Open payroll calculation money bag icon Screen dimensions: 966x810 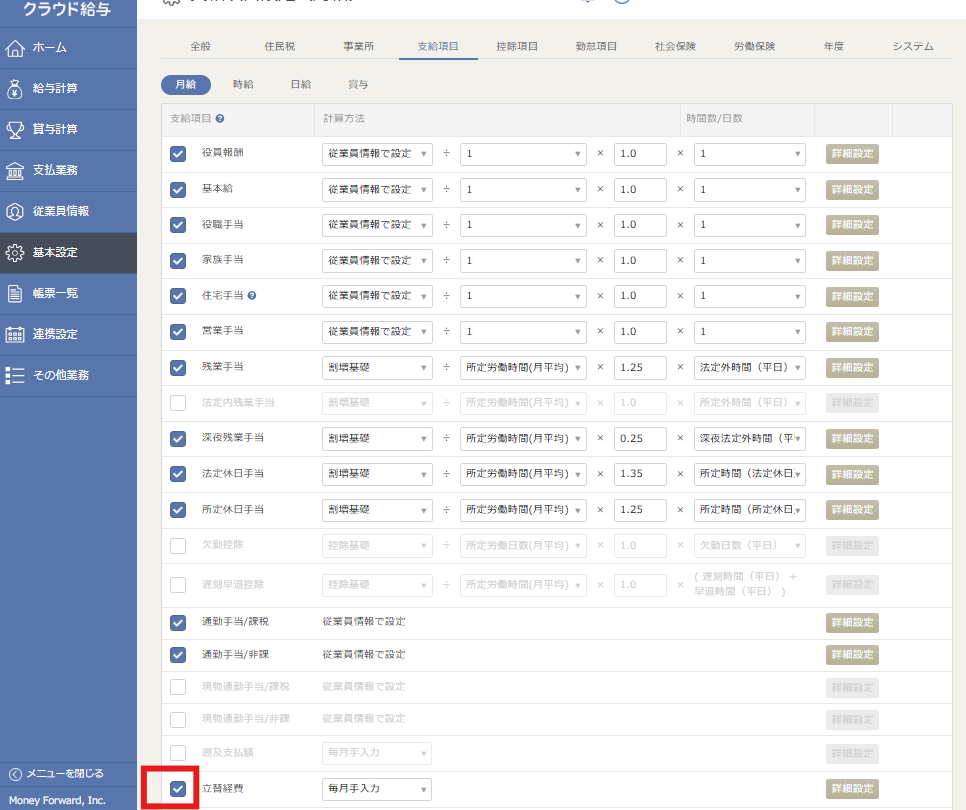(15, 89)
